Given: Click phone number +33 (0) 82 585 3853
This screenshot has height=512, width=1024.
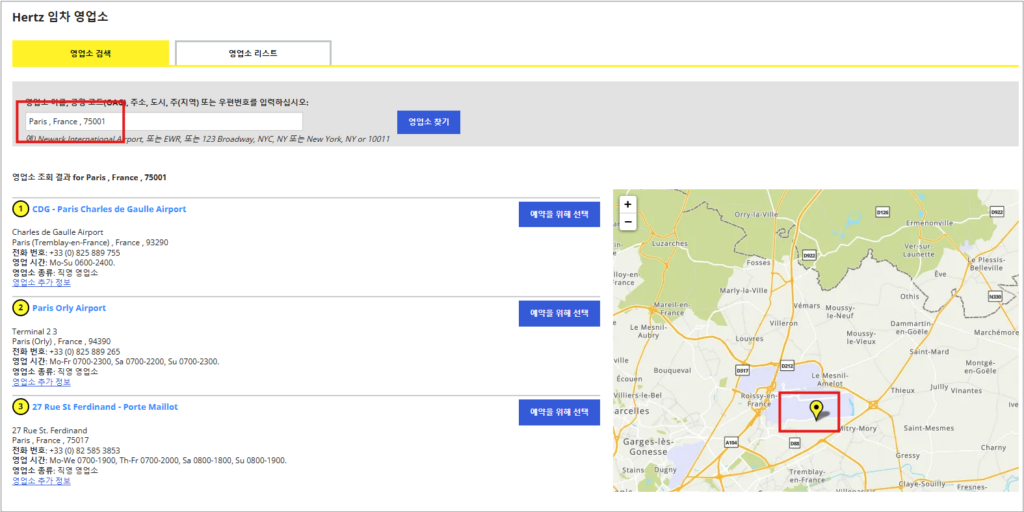Looking at the screenshot, I should pyautogui.click(x=85, y=451).
